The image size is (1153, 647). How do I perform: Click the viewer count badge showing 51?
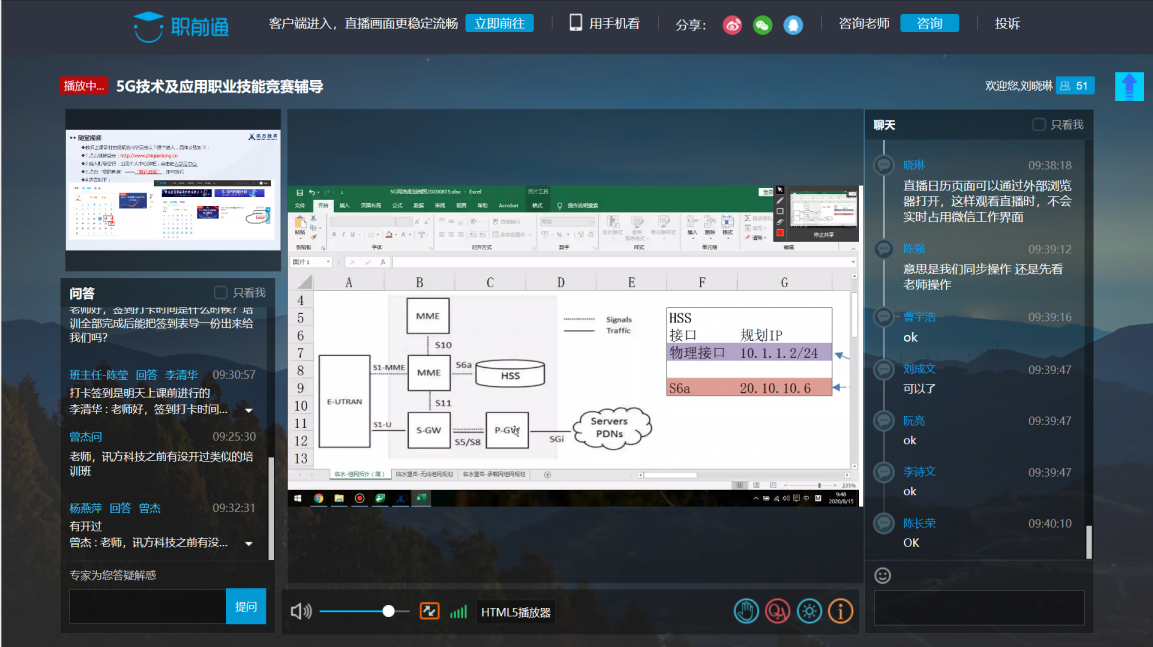point(1076,86)
